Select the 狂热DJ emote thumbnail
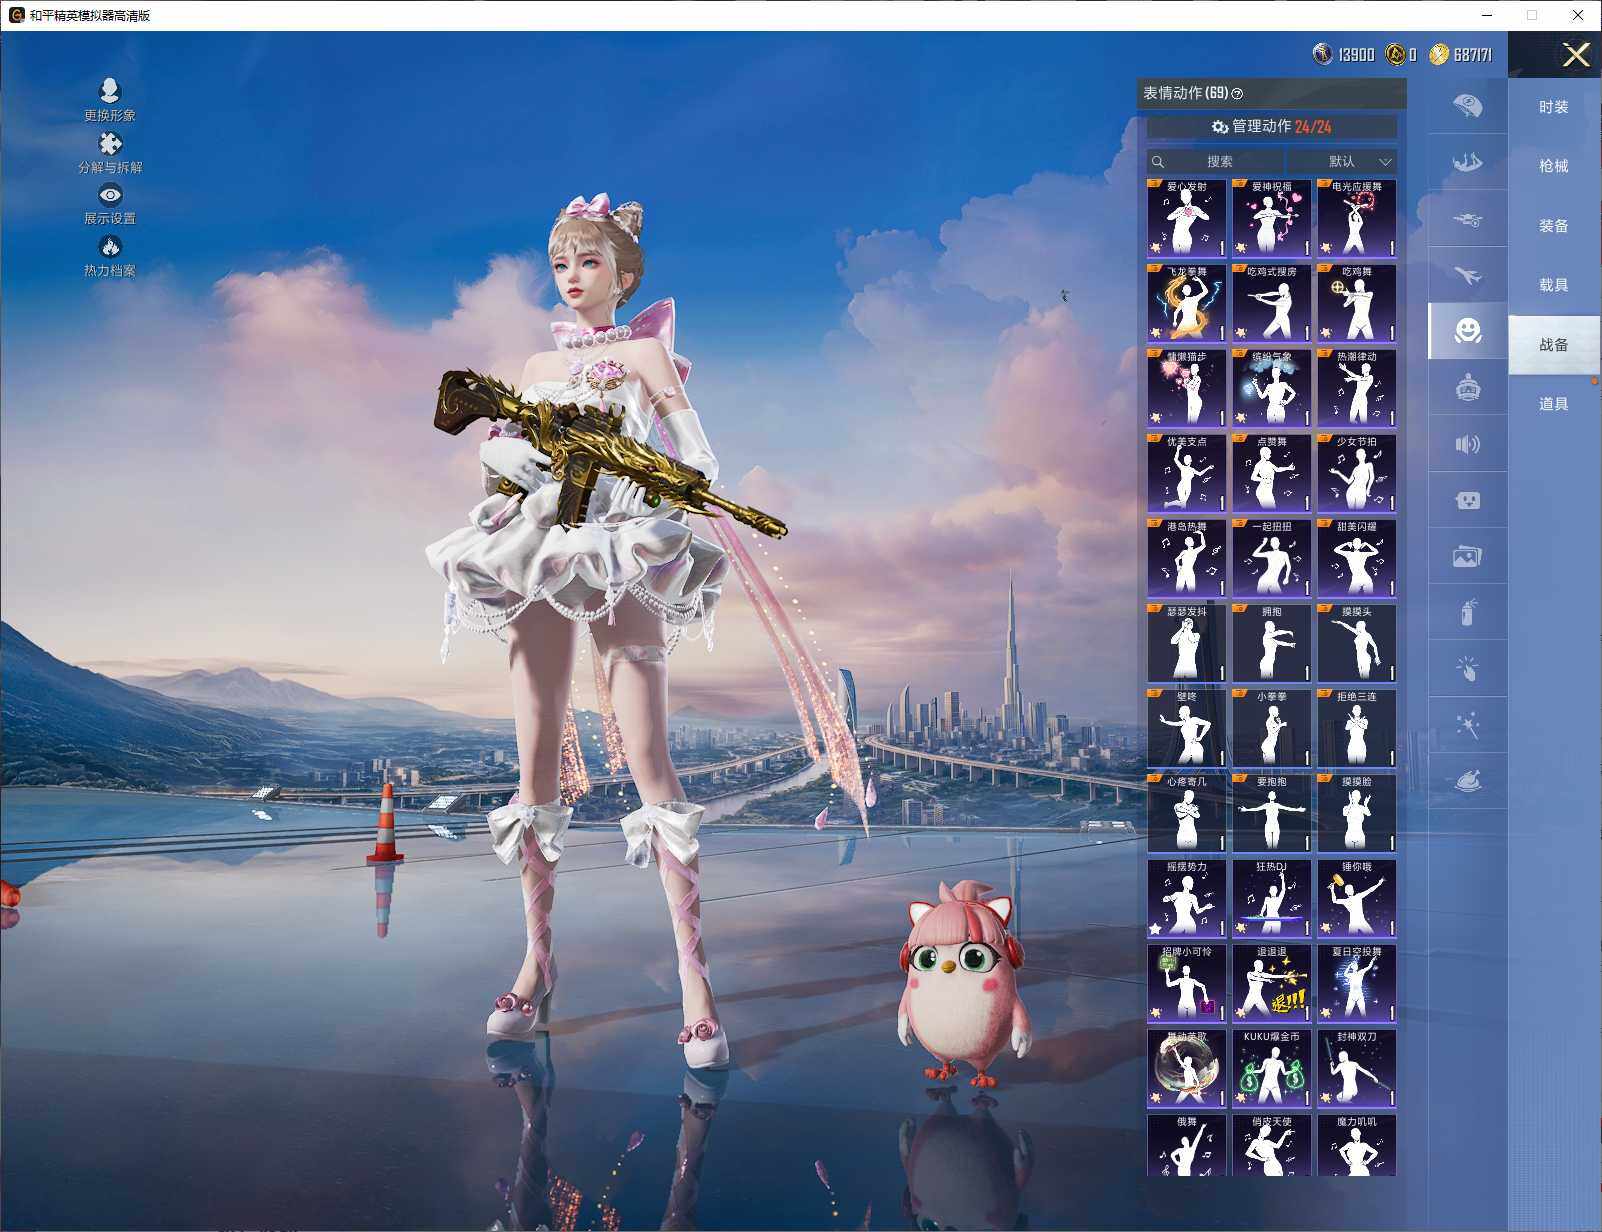The width and height of the screenshot is (1602, 1232). tap(1272, 899)
